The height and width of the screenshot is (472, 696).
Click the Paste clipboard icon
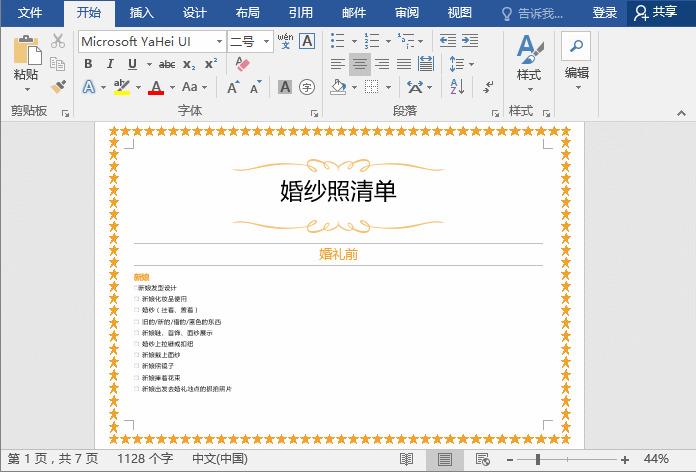(27, 50)
